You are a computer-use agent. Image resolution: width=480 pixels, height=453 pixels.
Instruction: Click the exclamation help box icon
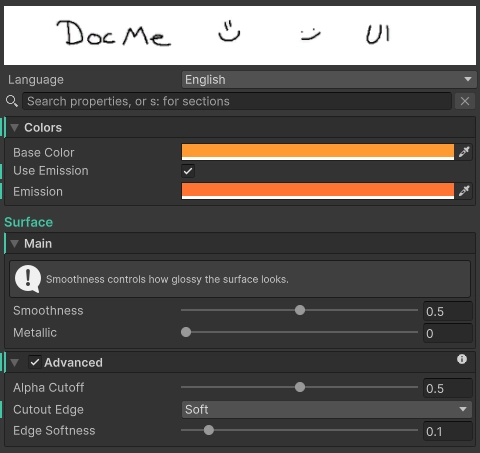(x=28, y=279)
